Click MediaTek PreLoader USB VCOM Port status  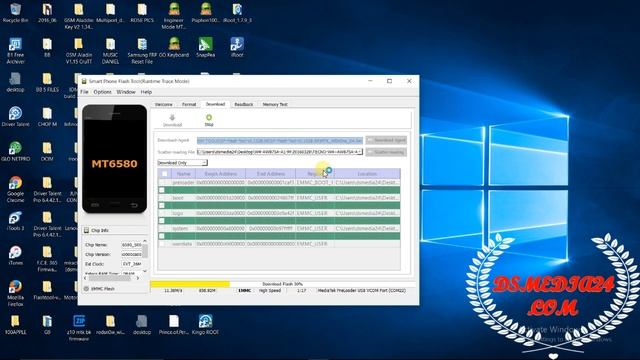(x=362, y=291)
